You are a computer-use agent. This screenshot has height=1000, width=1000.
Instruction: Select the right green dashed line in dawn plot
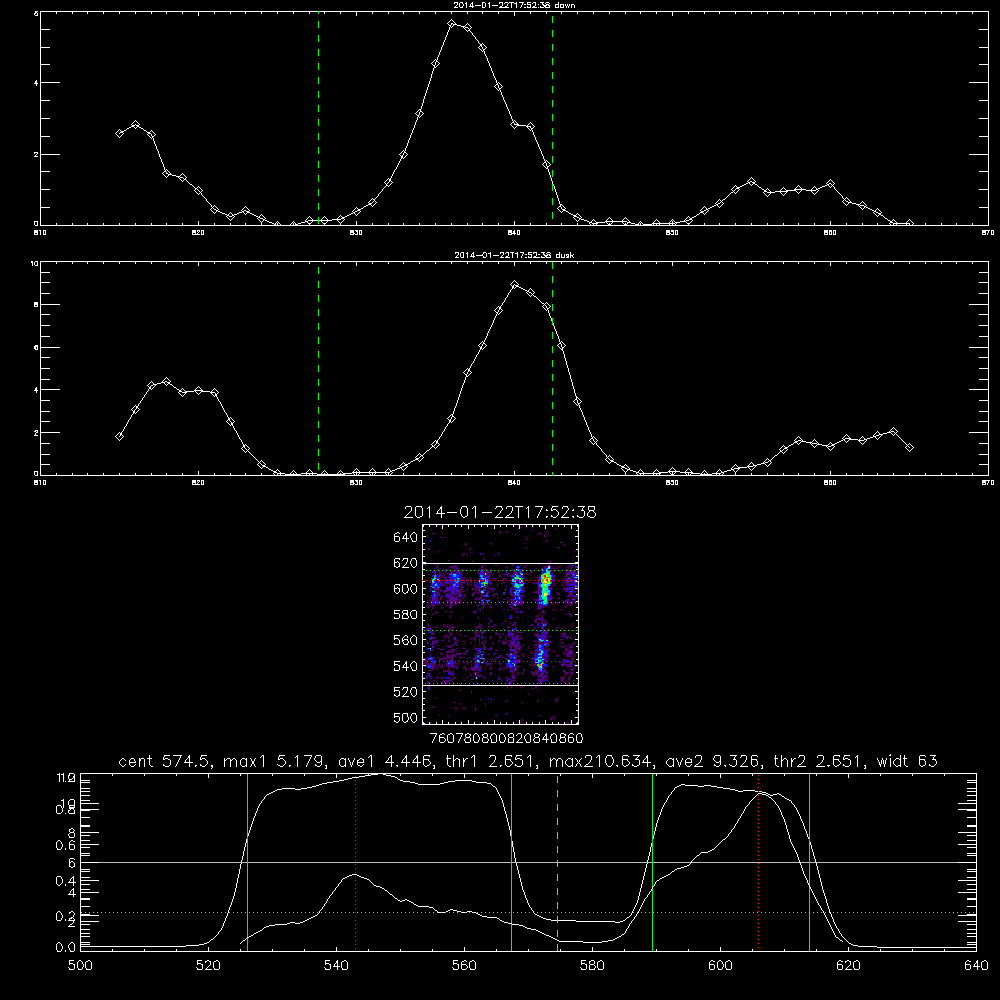coord(552,119)
